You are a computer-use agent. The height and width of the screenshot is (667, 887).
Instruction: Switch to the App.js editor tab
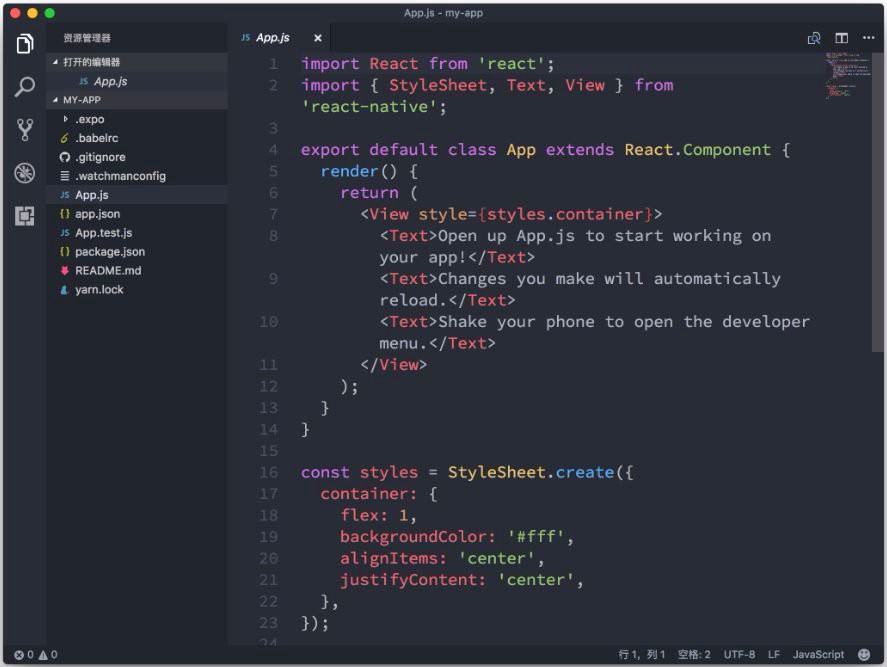pos(270,38)
